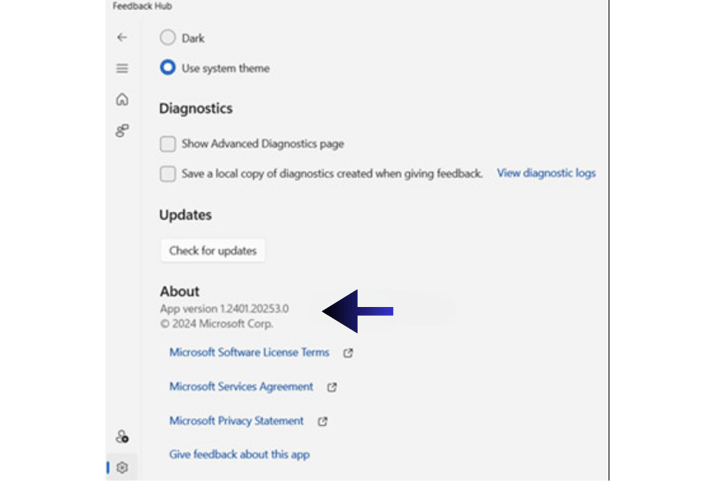Open the hamburger navigation menu
Image resolution: width=726 pixels, height=484 pixels.
(x=122, y=69)
